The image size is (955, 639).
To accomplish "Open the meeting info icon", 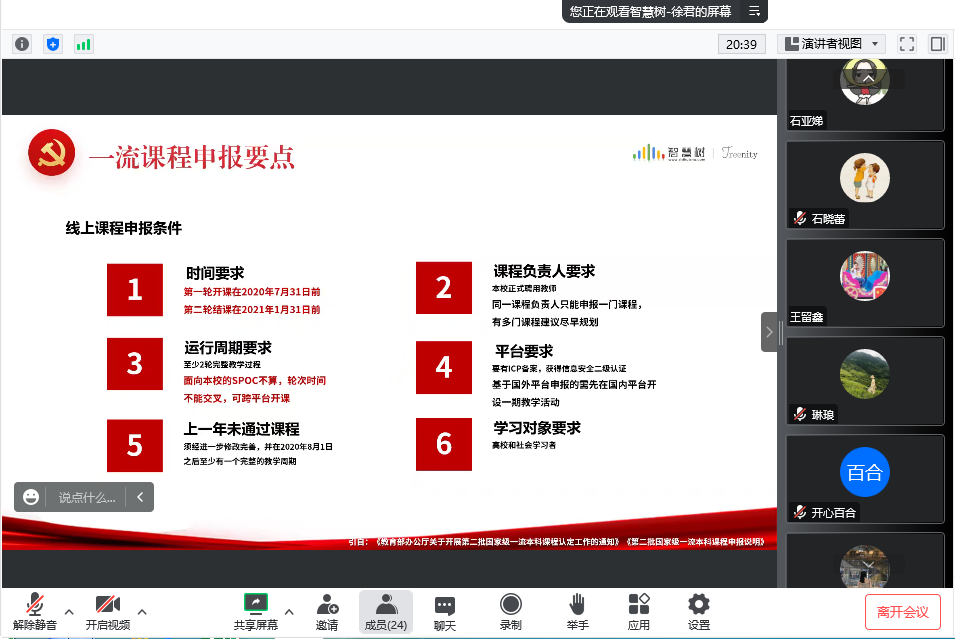I will click(x=22, y=44).
